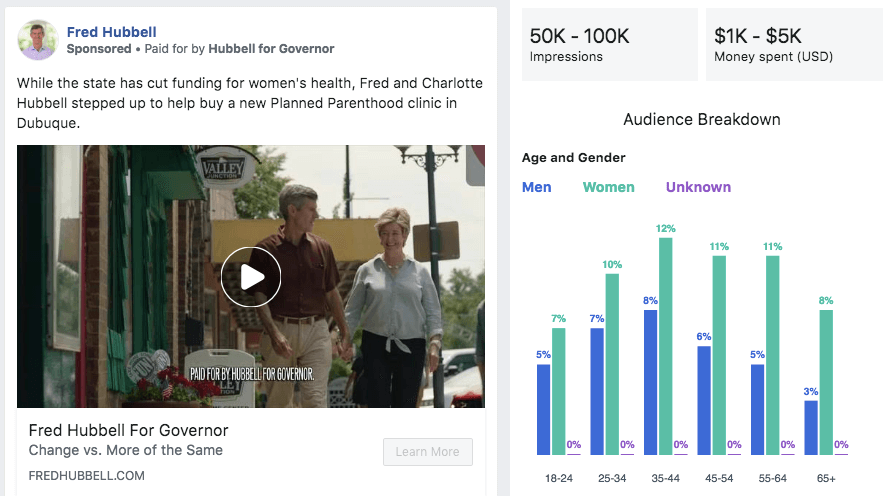Select the Men legend label
This screenshot has height=496, width=889.
click(536, 187)
